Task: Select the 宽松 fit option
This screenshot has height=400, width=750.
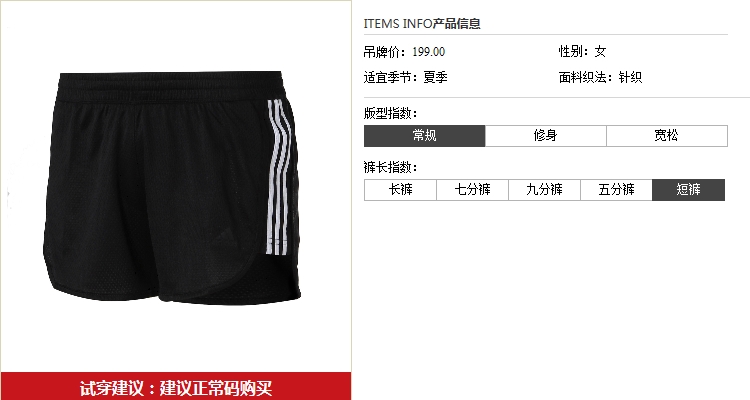Action: click(x=667, y=136)
